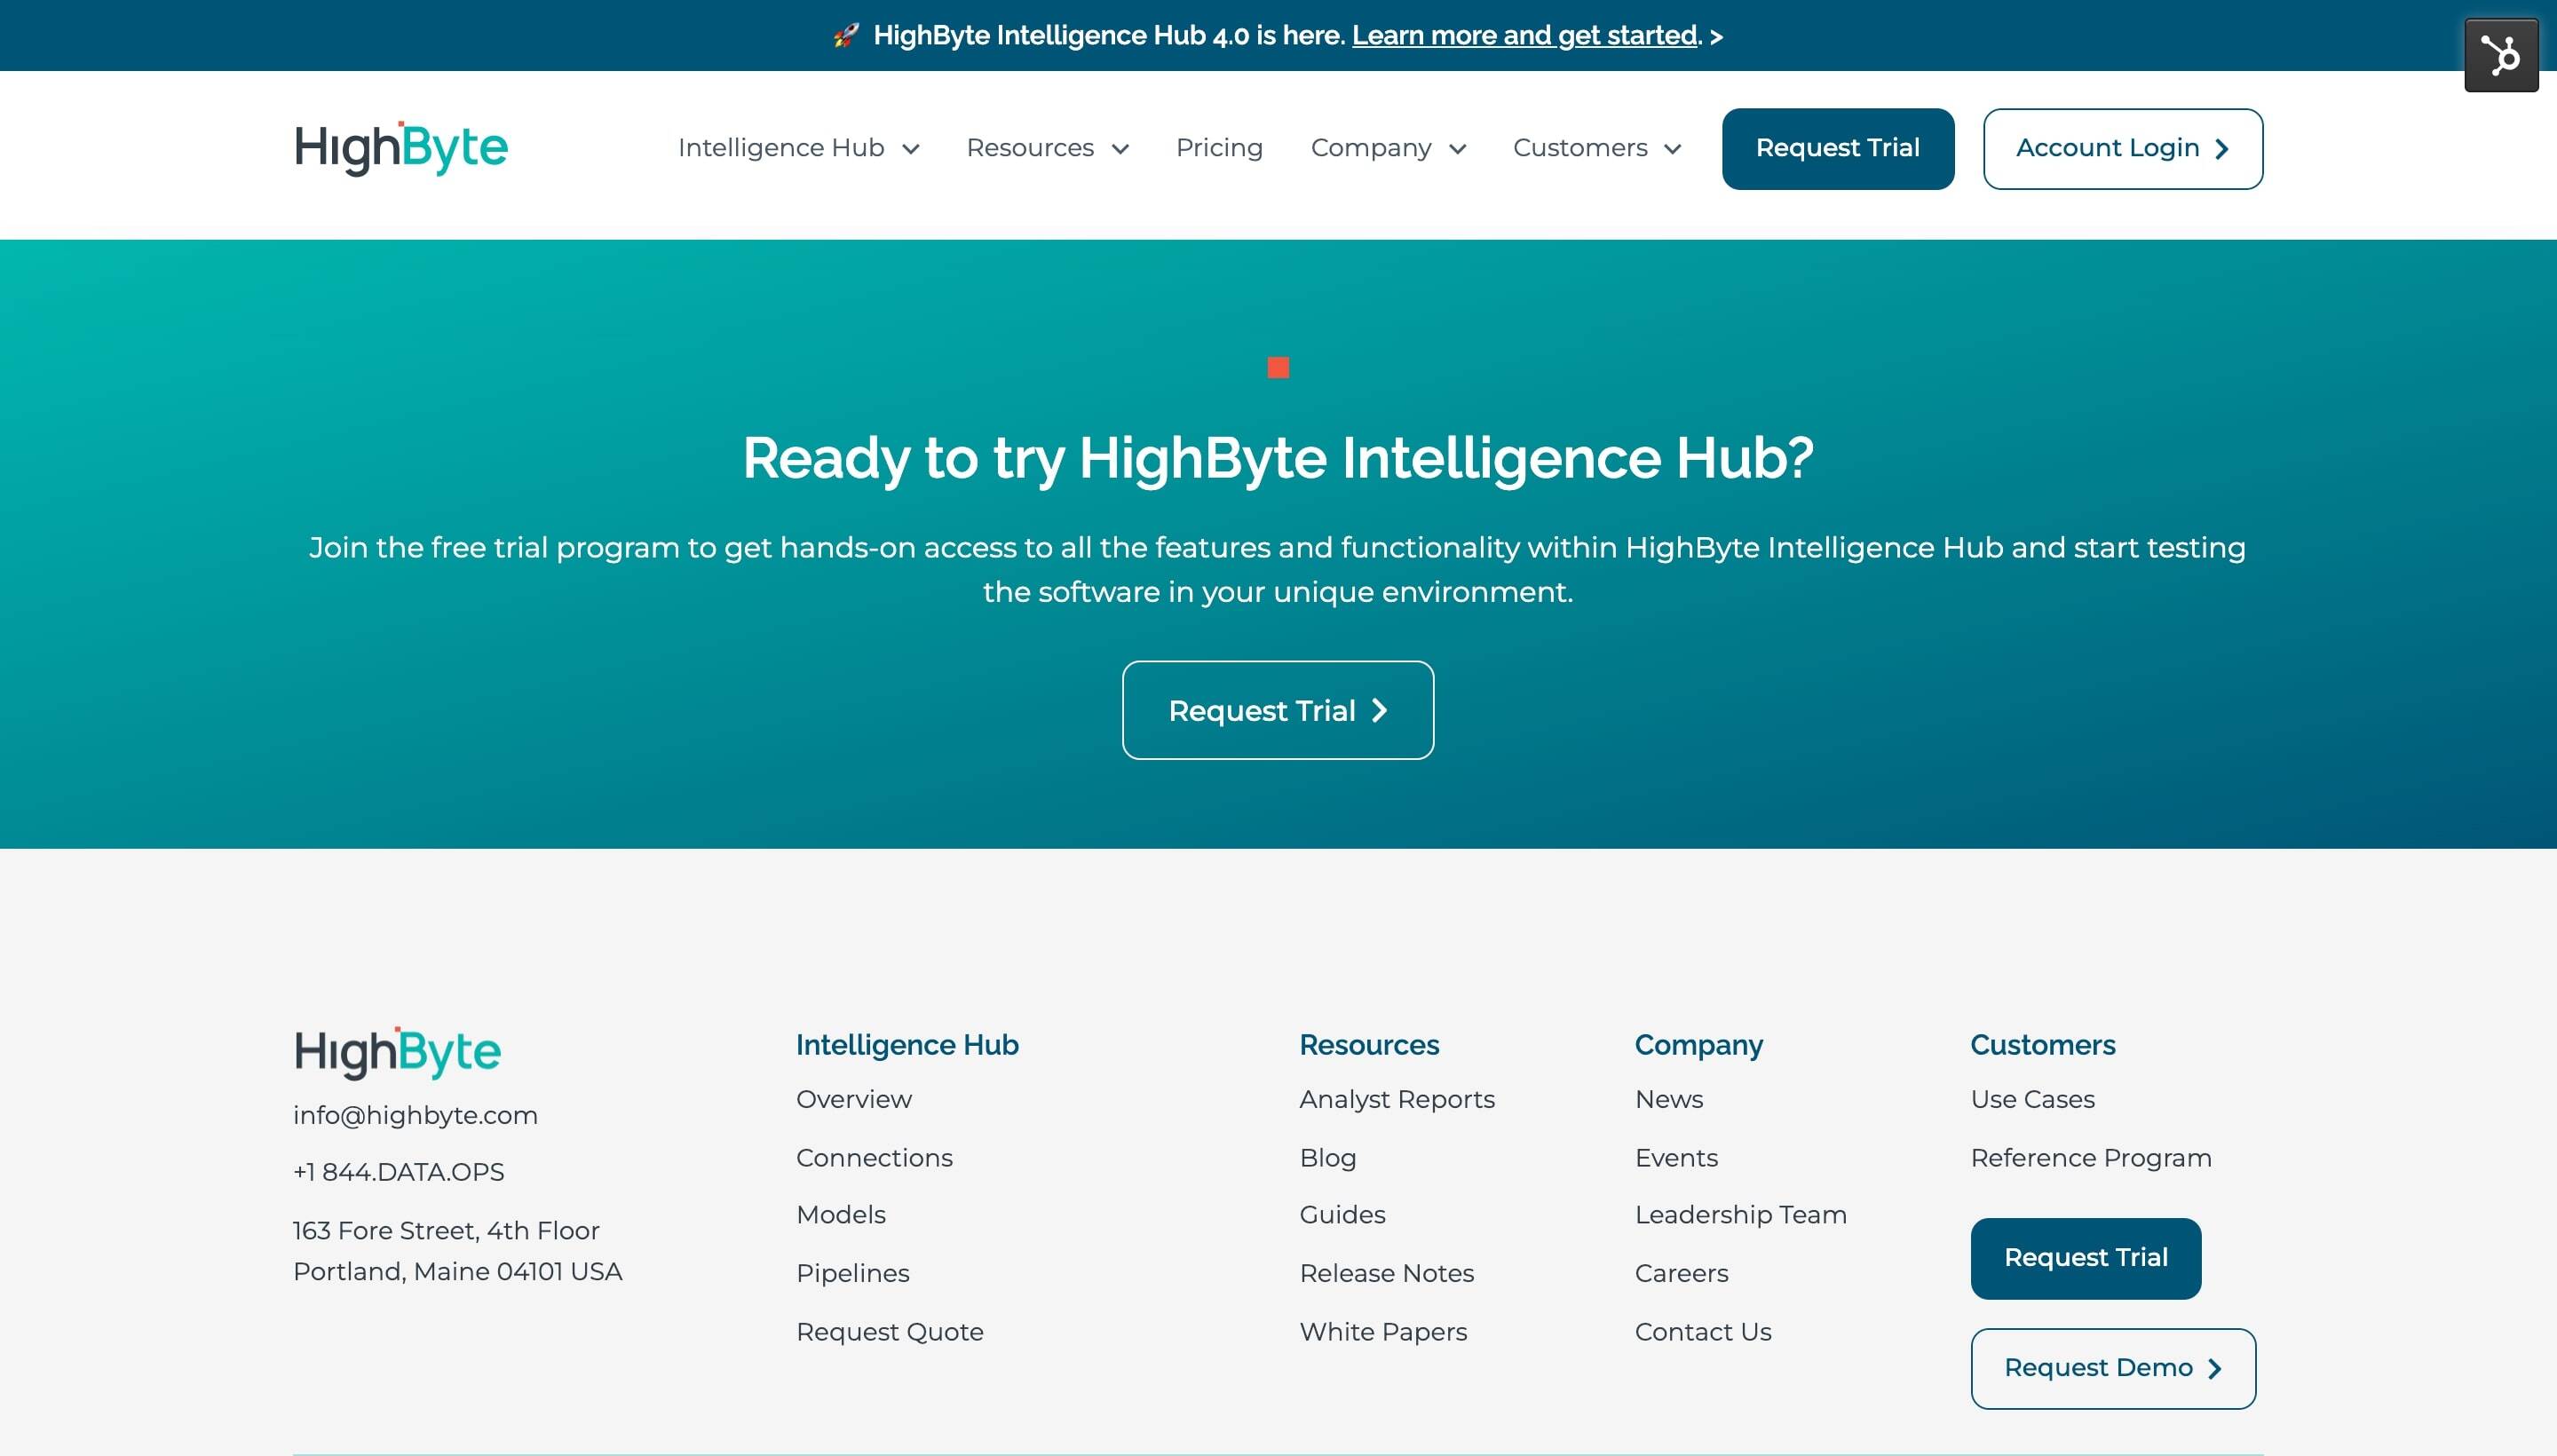The height and width of the screenshot is (1456, 2557).
Task: Click Request Trial button in teal banner
Action: pos(1277,710)
